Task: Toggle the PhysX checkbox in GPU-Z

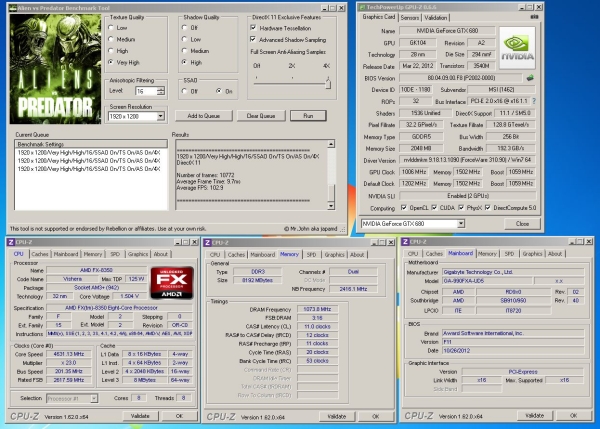Action: click(461, 208)
